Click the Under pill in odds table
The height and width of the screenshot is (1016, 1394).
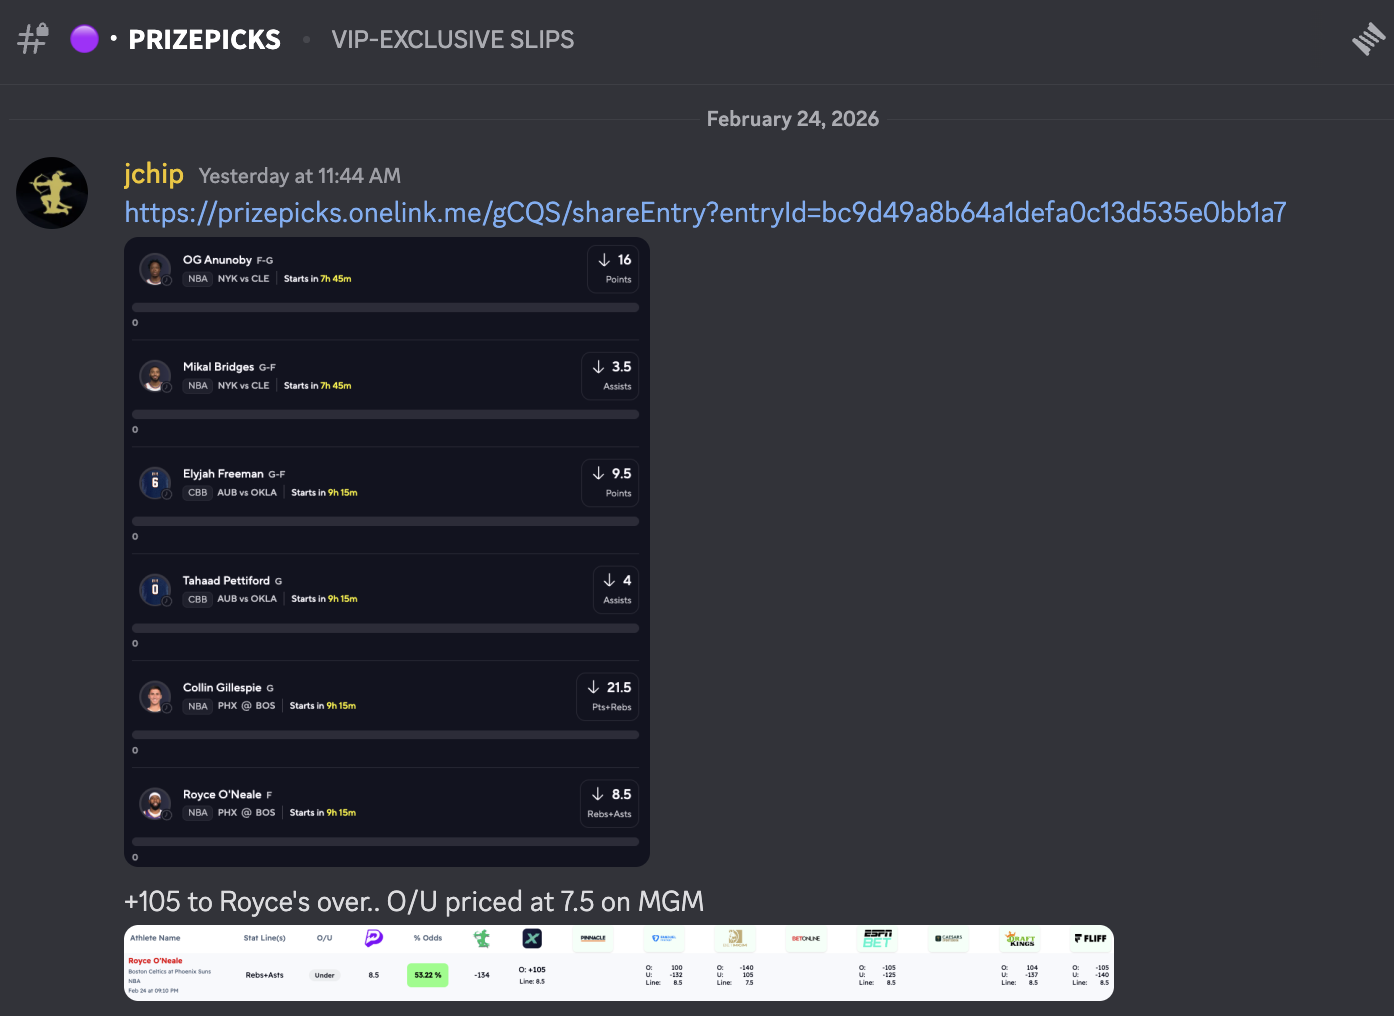pyautogui.click(x=325, y=975)
